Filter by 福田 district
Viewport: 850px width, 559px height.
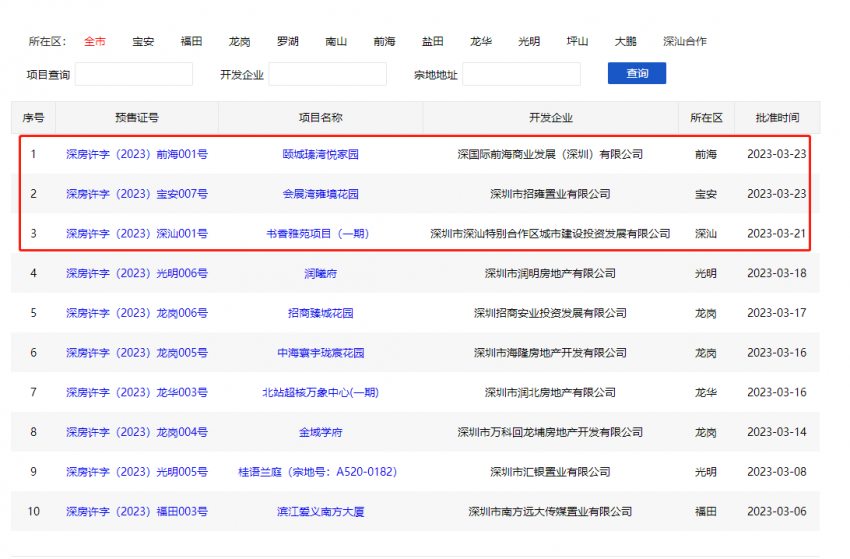click(x=191, y=41)
